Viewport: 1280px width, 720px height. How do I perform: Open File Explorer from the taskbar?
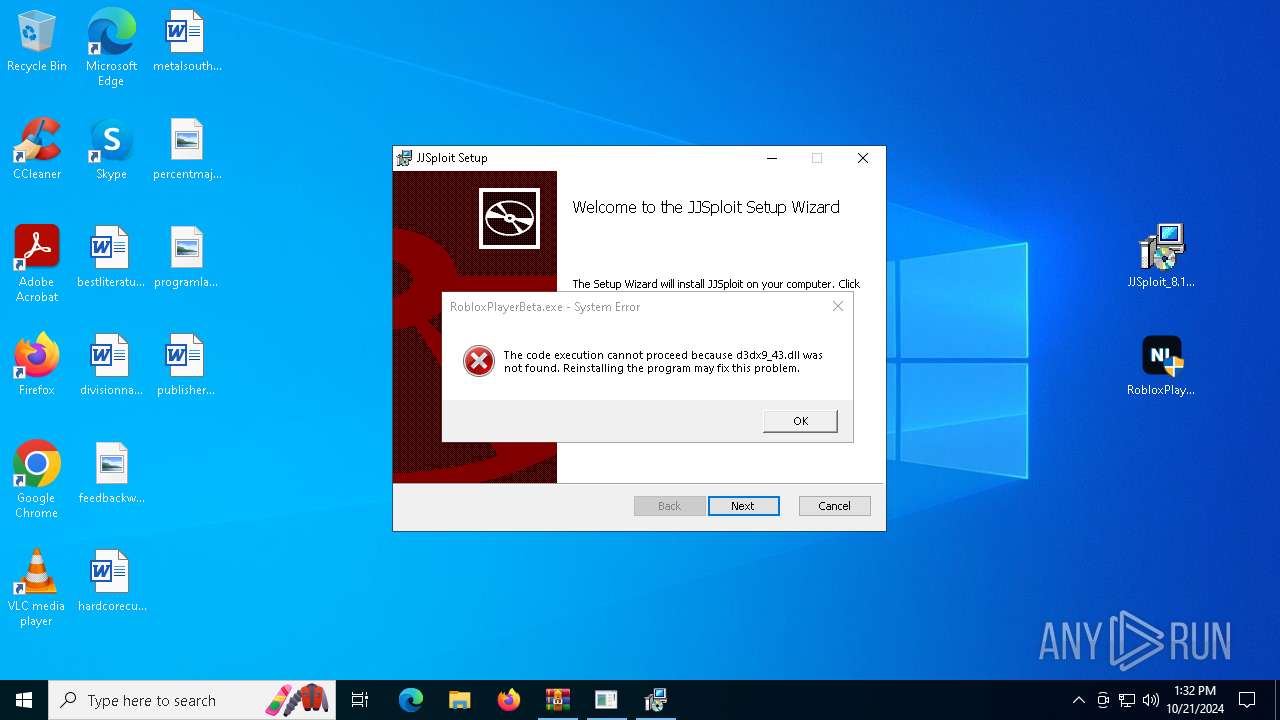click(459, 700)
